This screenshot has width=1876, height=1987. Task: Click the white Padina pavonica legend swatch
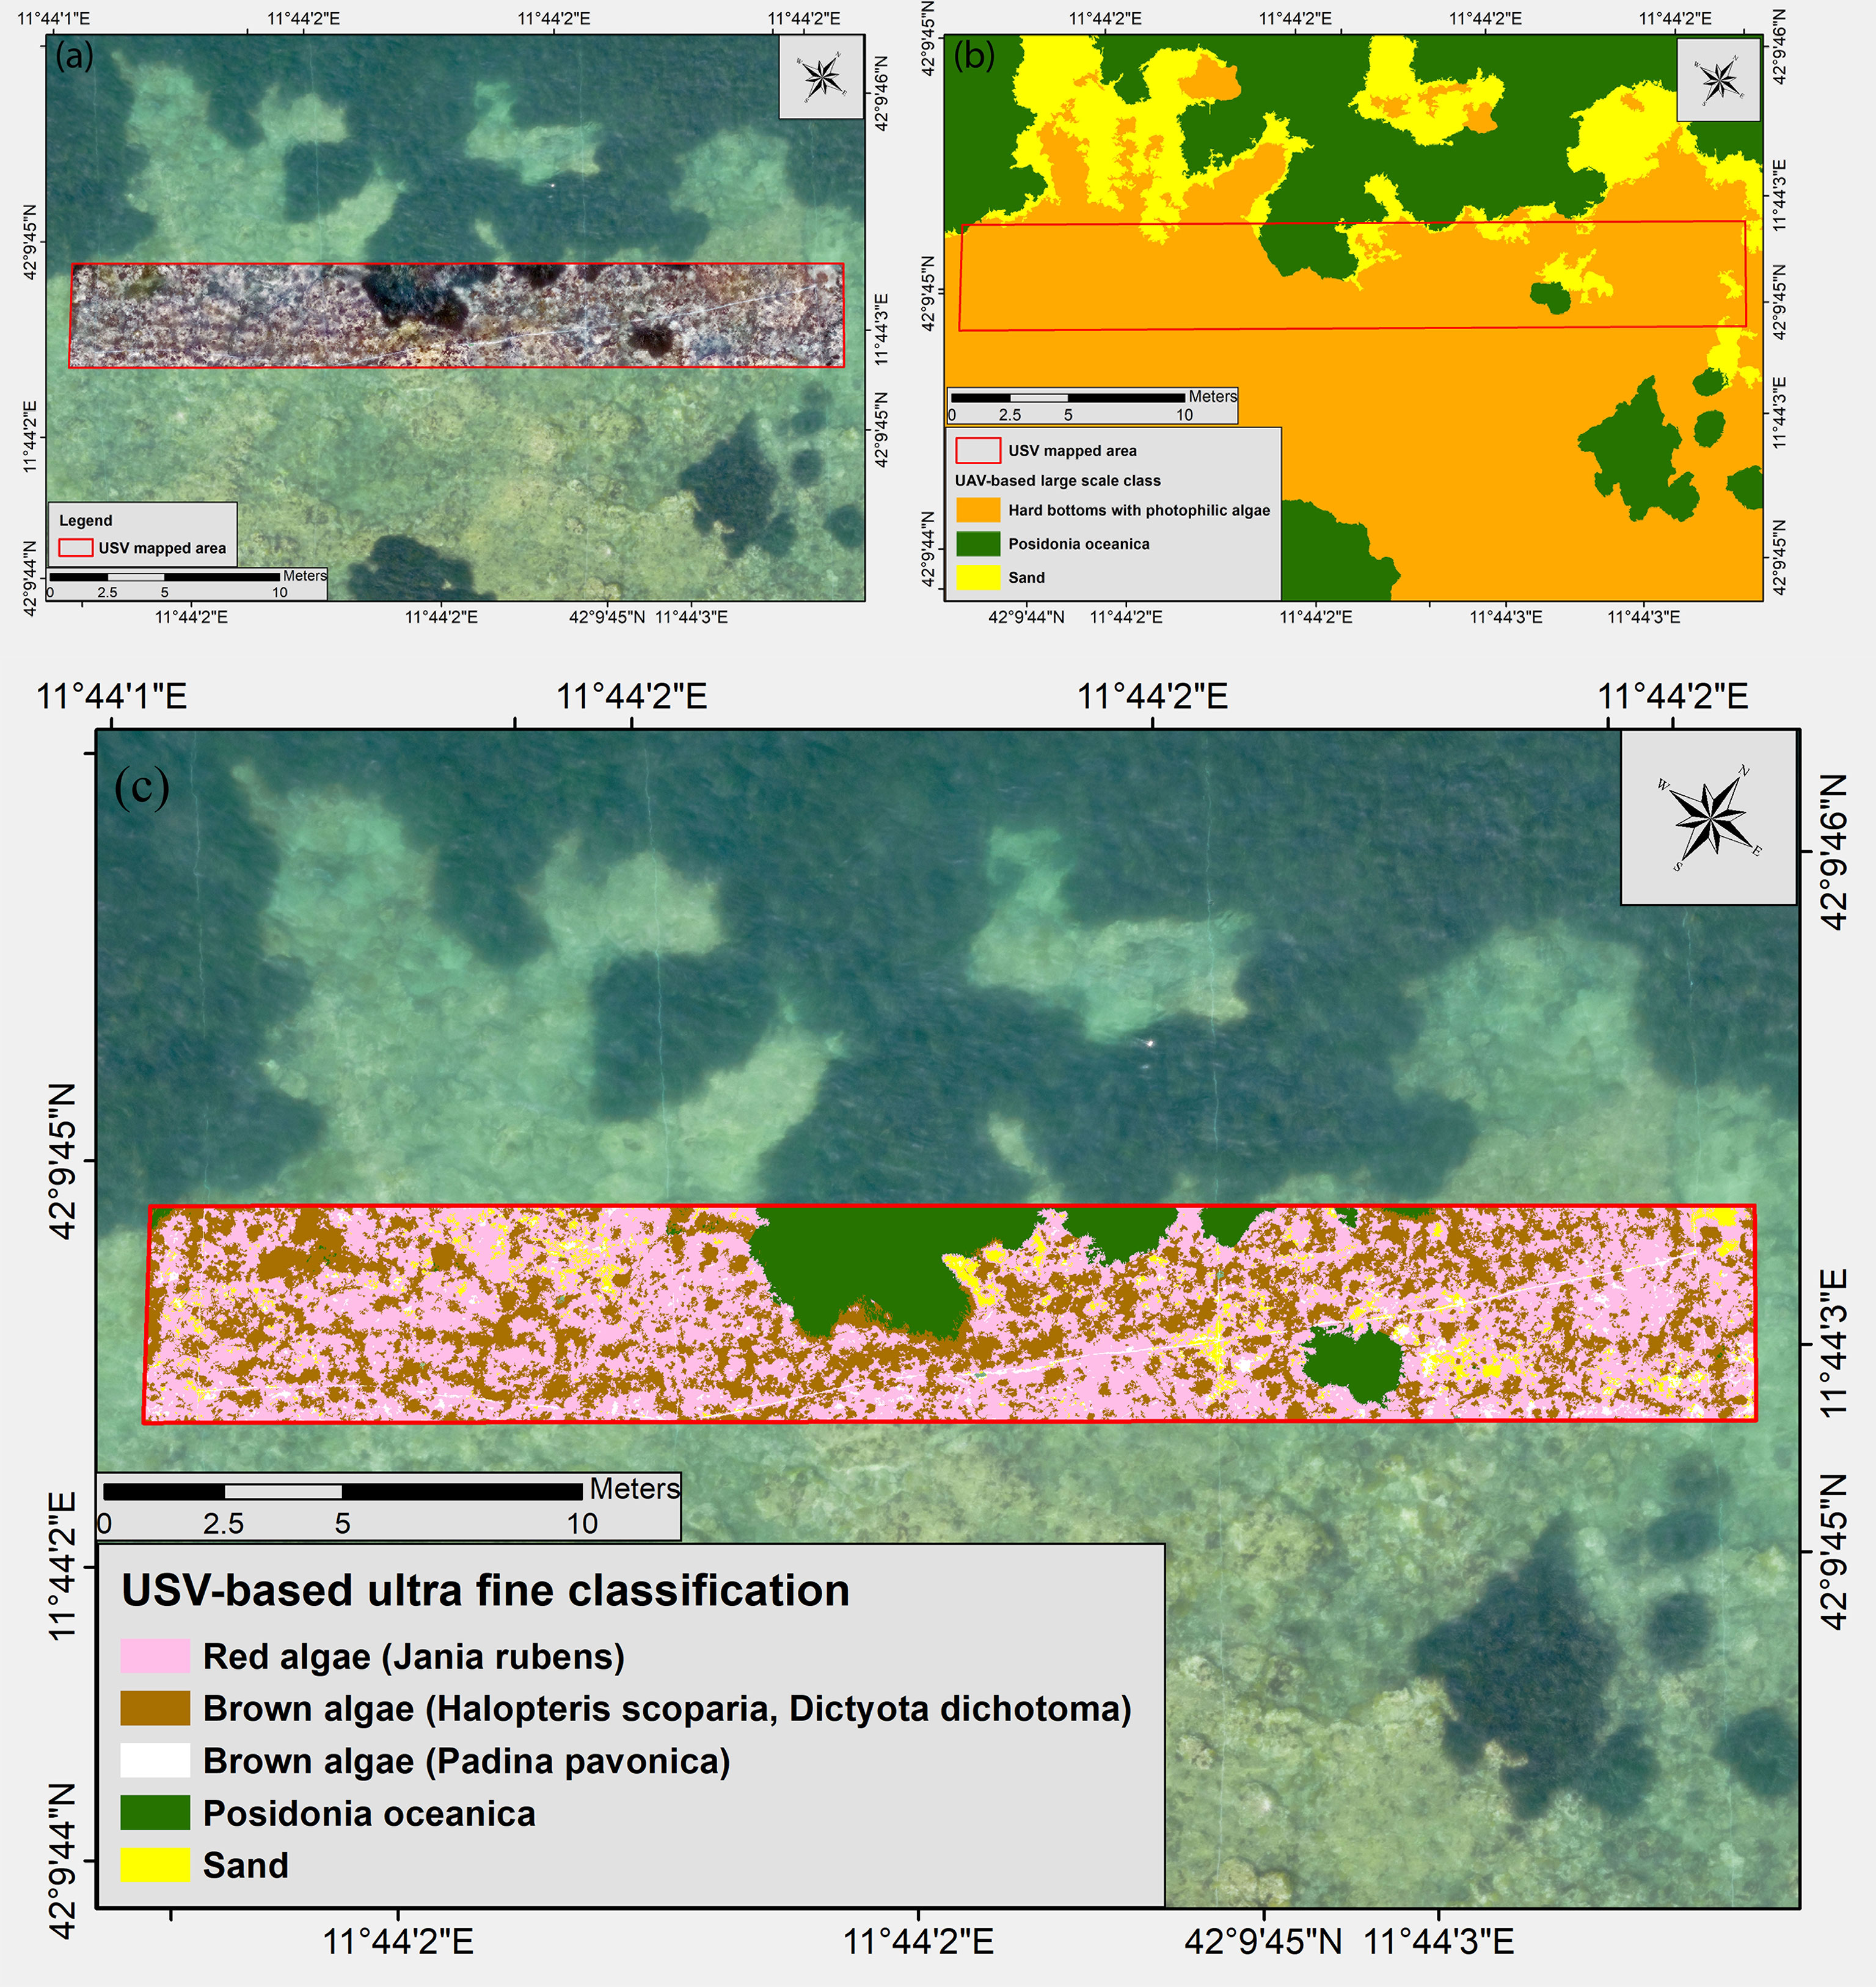pyautogui.click(x=155, y=1760)
